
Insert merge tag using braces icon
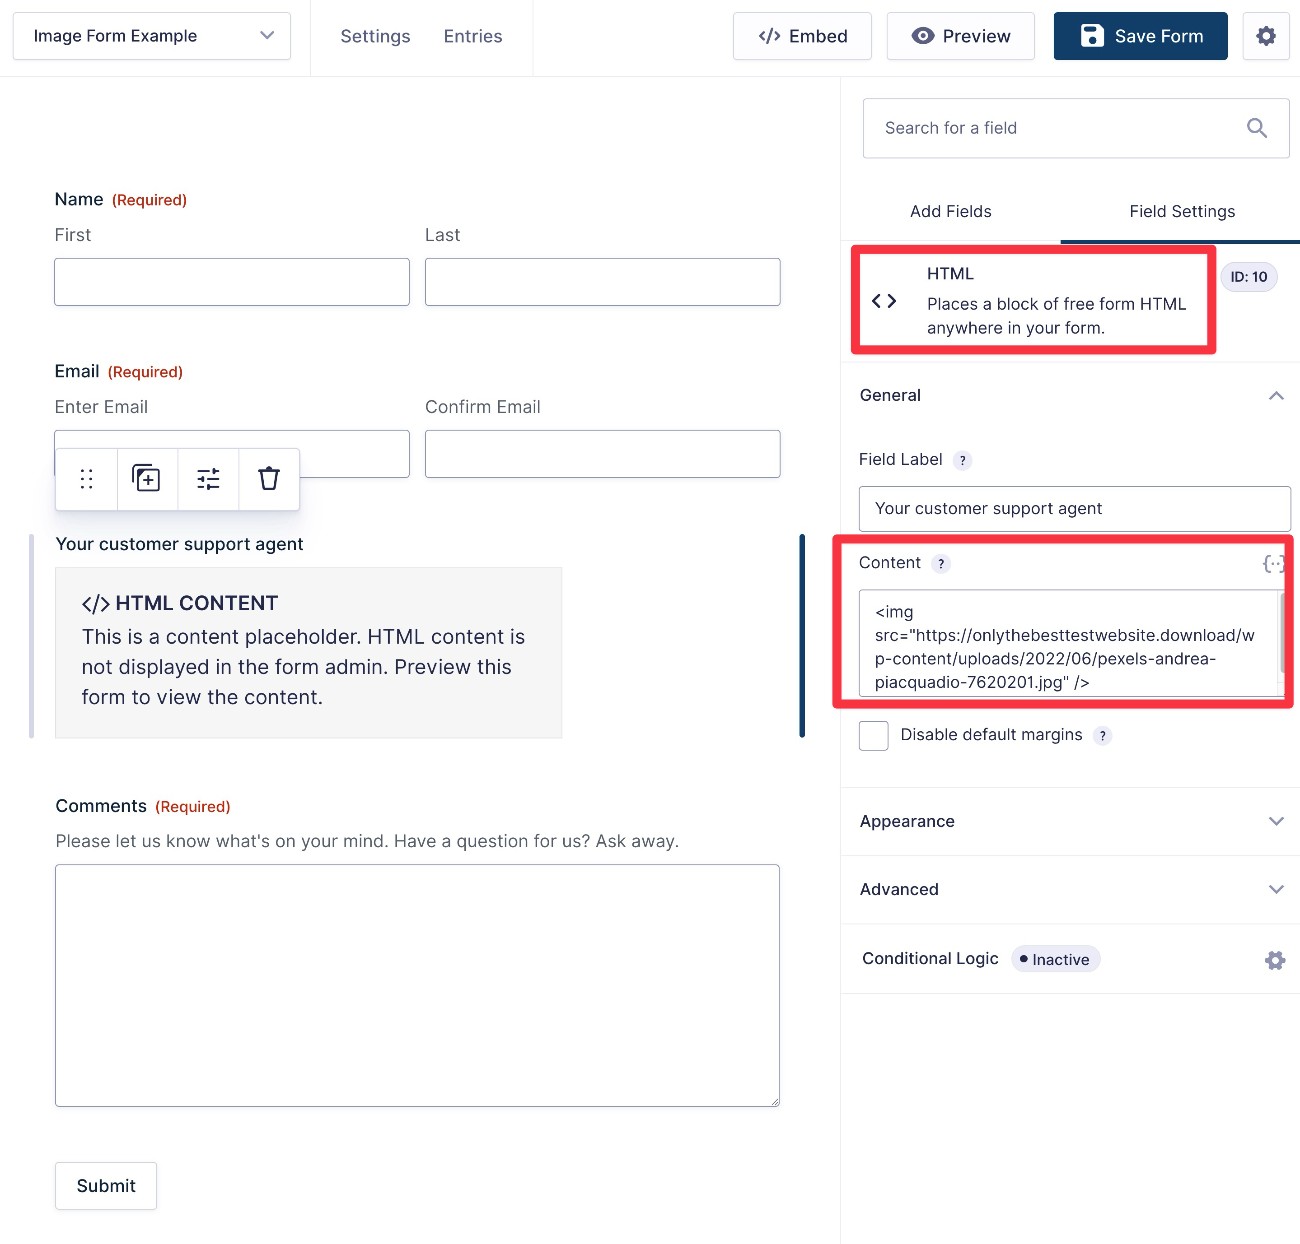pos(1272,564)
